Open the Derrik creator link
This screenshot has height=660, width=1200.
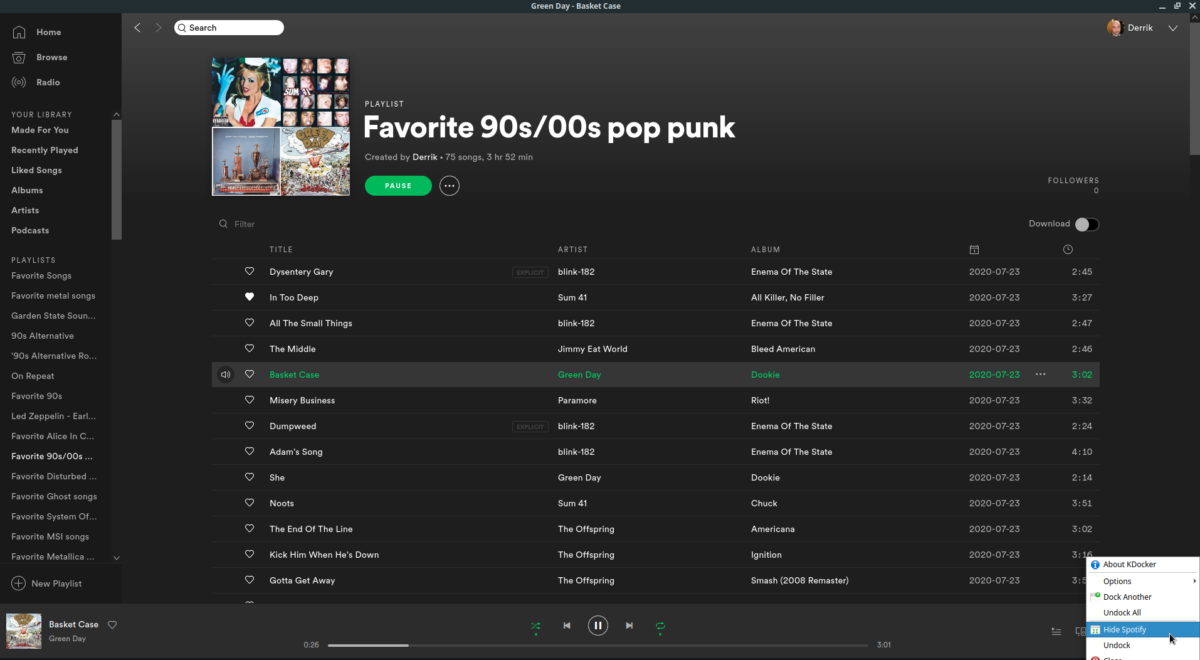tap(425, 157)
